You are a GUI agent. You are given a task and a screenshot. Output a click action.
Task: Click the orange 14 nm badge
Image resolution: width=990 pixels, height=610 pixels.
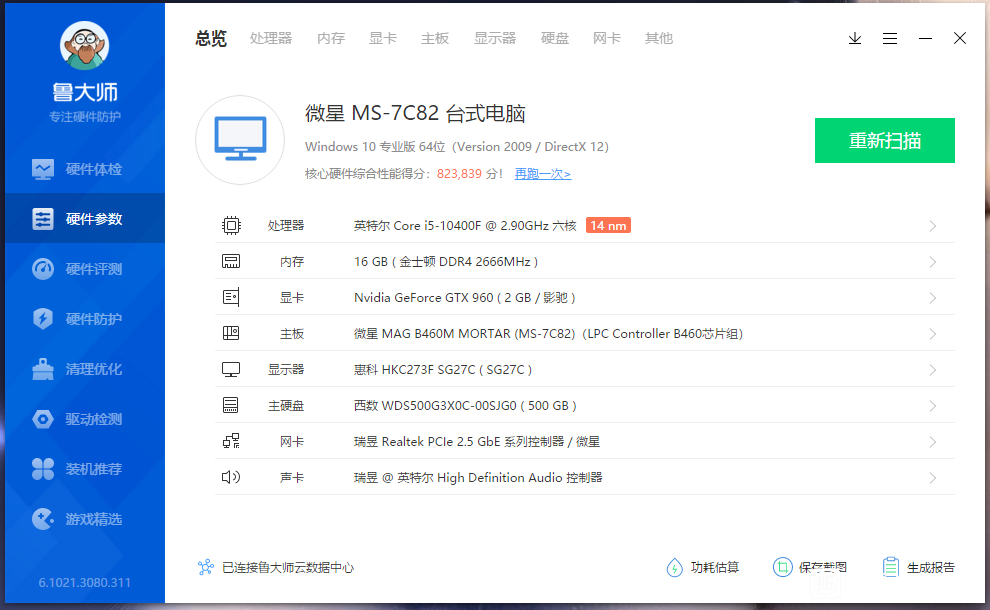(x=608, y=225)
